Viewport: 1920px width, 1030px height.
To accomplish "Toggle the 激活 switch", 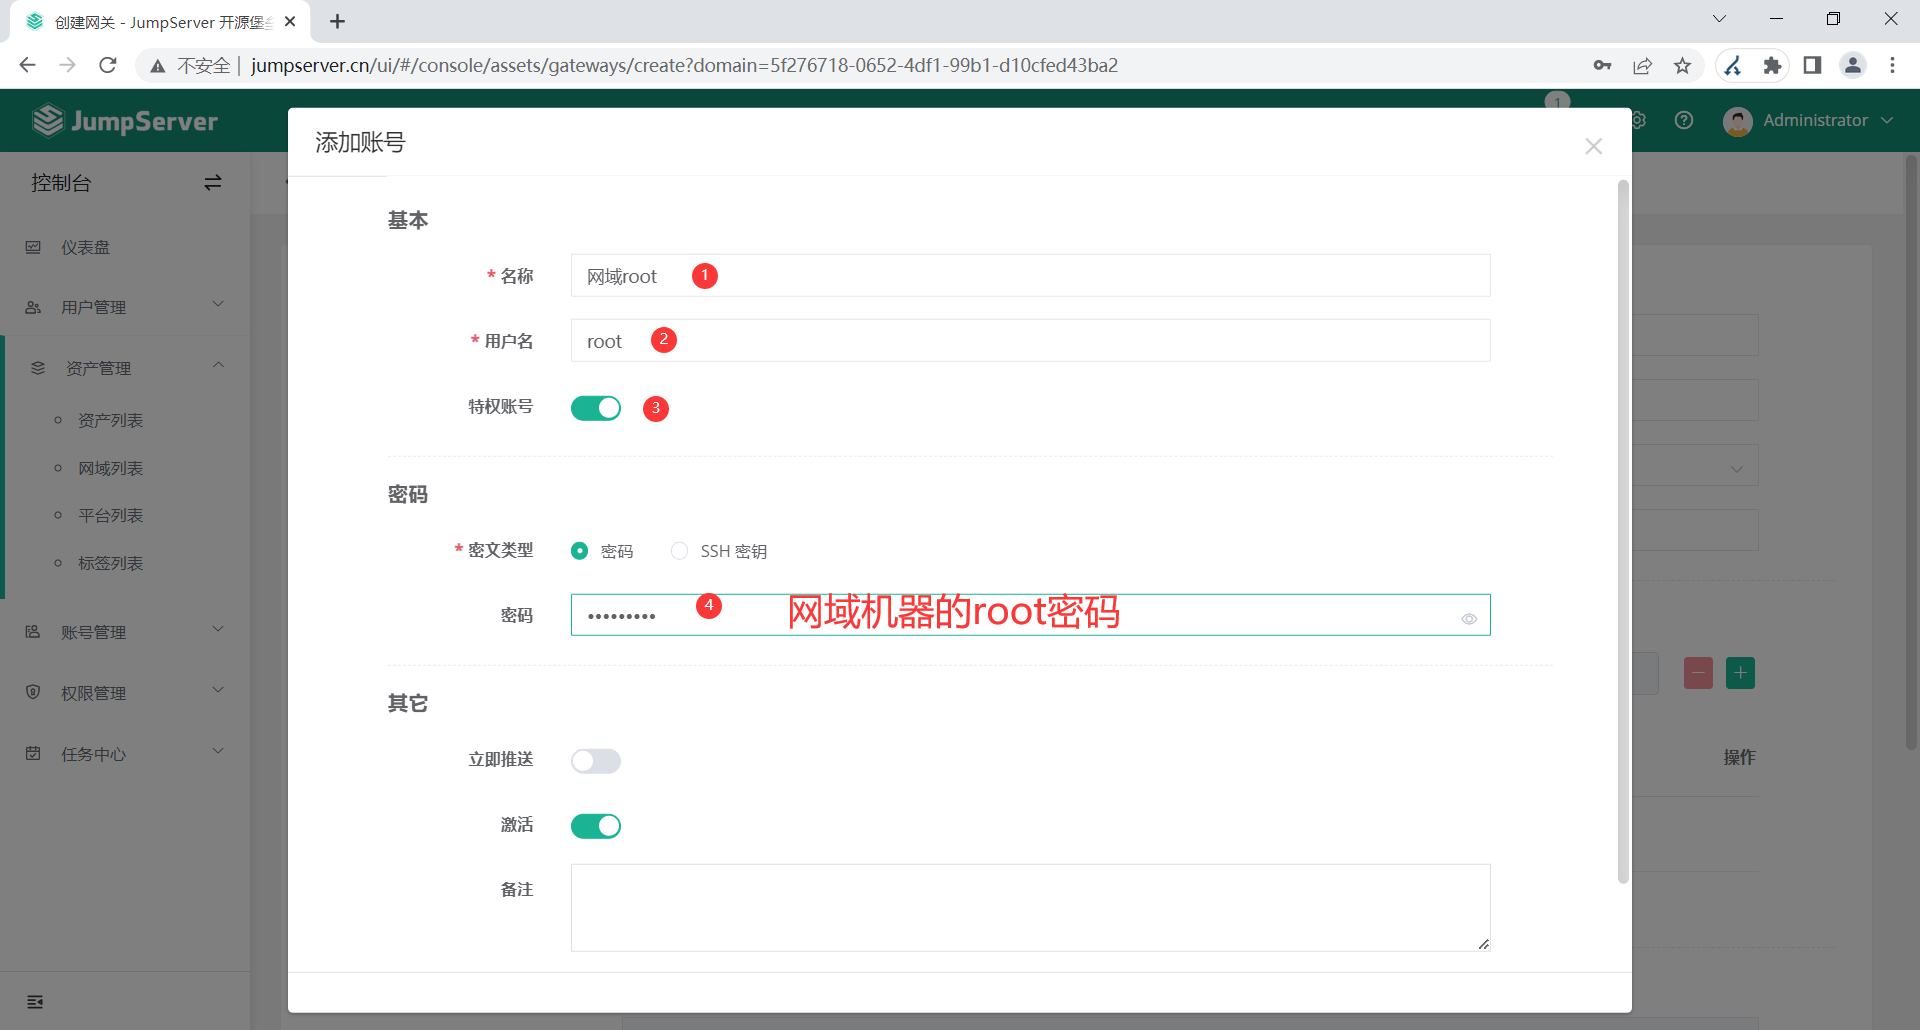I will point(596,826).
